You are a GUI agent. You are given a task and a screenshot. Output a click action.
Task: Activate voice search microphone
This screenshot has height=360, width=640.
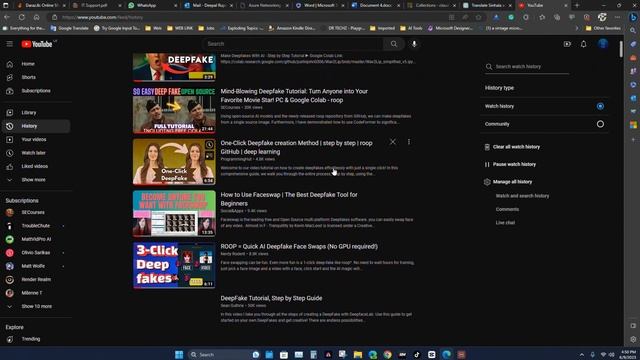pos(414,44)
